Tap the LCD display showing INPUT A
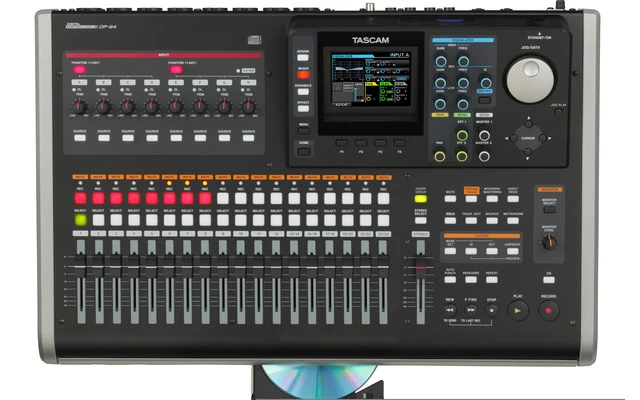Image resolution: width=640 pixels, height=400 pixels. pos(371,79)
